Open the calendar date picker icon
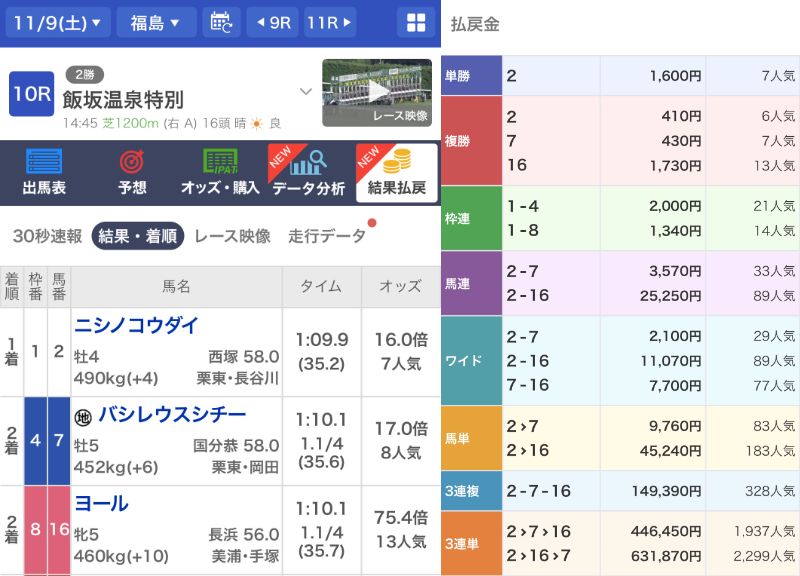 [221, 22]
